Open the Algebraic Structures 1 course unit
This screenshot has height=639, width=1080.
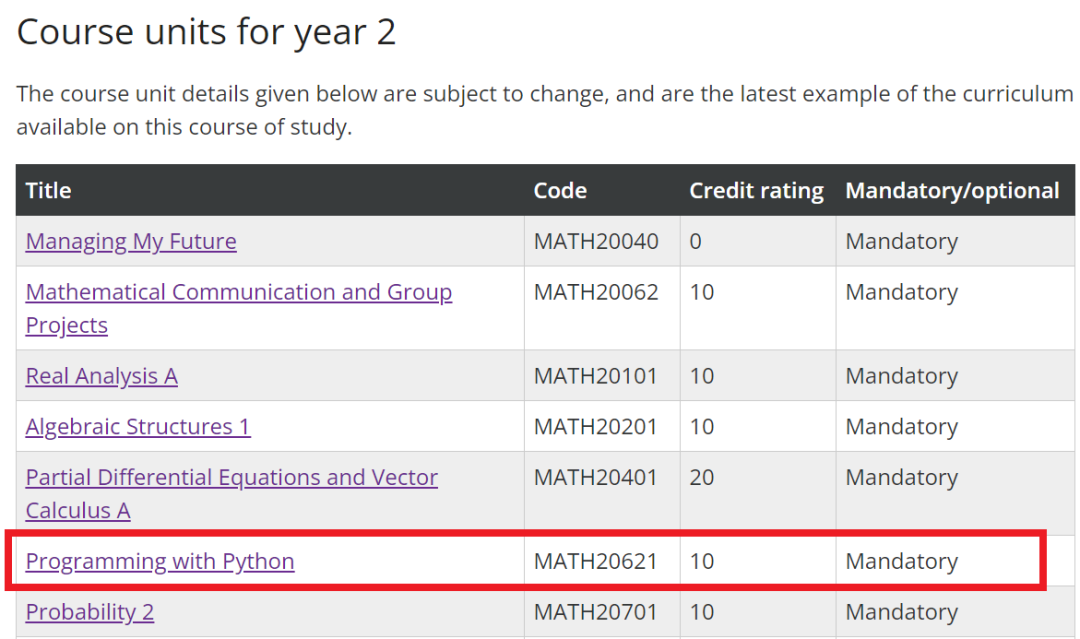[138, 427]
